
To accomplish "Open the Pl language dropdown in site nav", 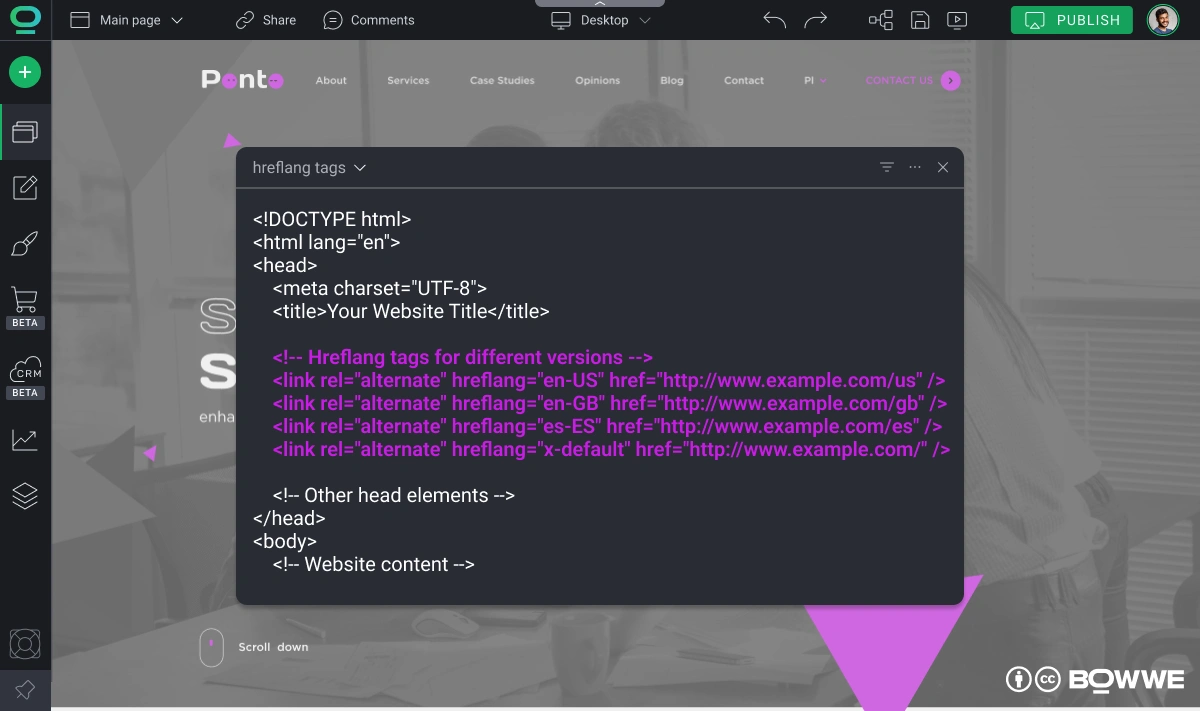I will click(815, 81).
